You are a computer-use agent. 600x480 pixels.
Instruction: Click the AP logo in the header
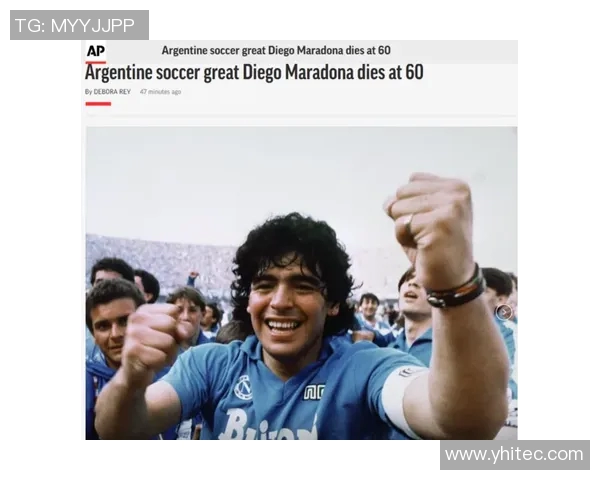pyautogui.click(x=96, y=51)
